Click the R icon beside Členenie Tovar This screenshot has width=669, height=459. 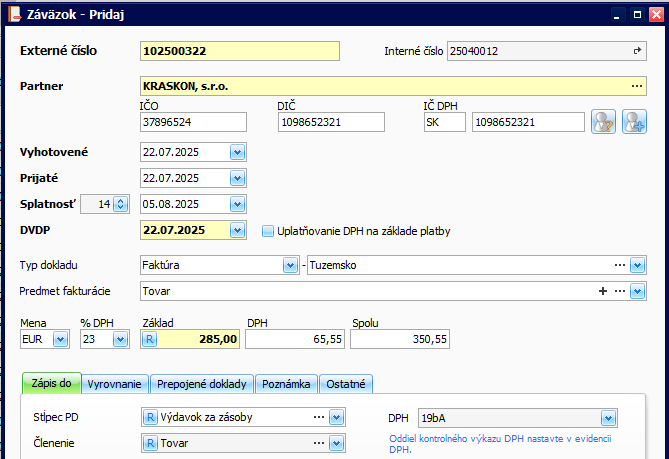pyautogui.click(x=150, y=443)
